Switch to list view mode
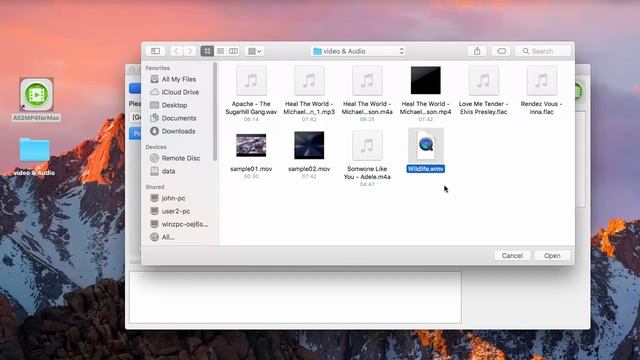The image size is (640, 360). coord(220,51)
